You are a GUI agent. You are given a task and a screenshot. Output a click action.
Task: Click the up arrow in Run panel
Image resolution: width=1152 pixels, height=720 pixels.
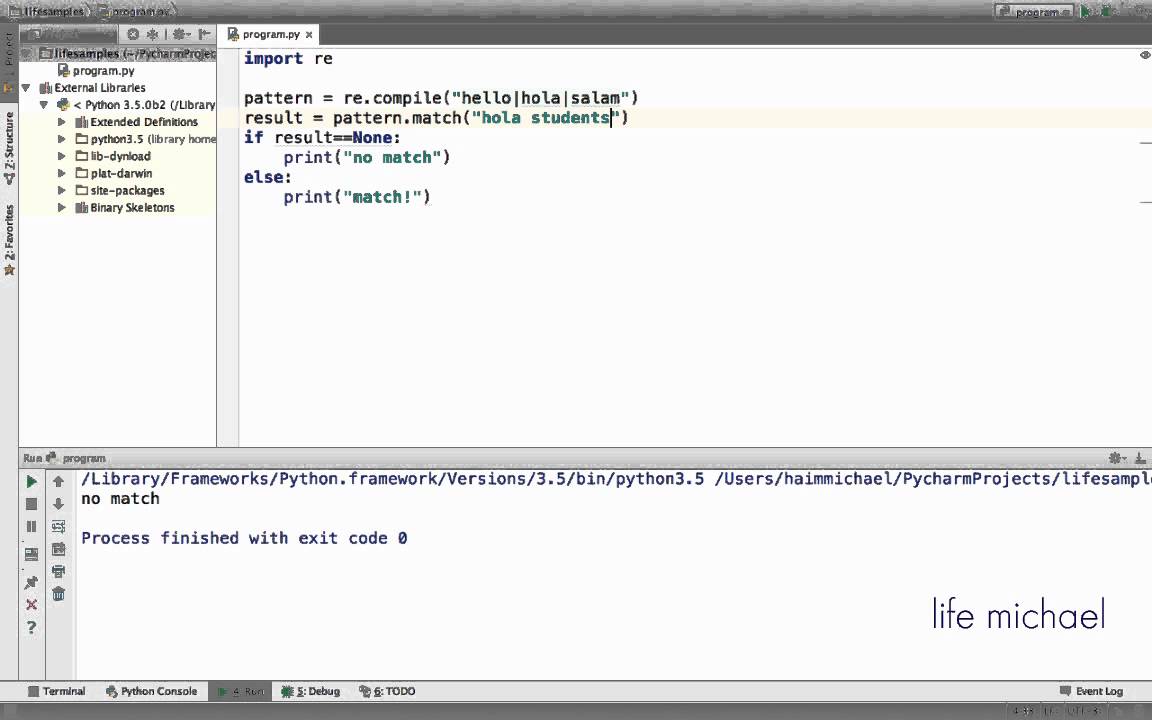click(58, 482)
